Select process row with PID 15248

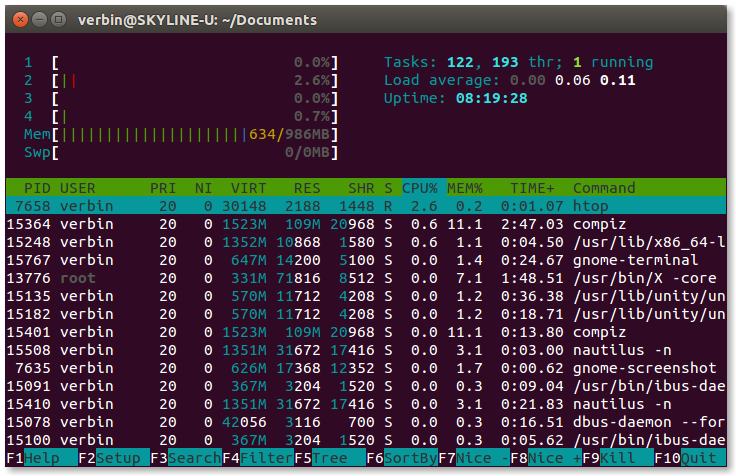tap(366, 242)
